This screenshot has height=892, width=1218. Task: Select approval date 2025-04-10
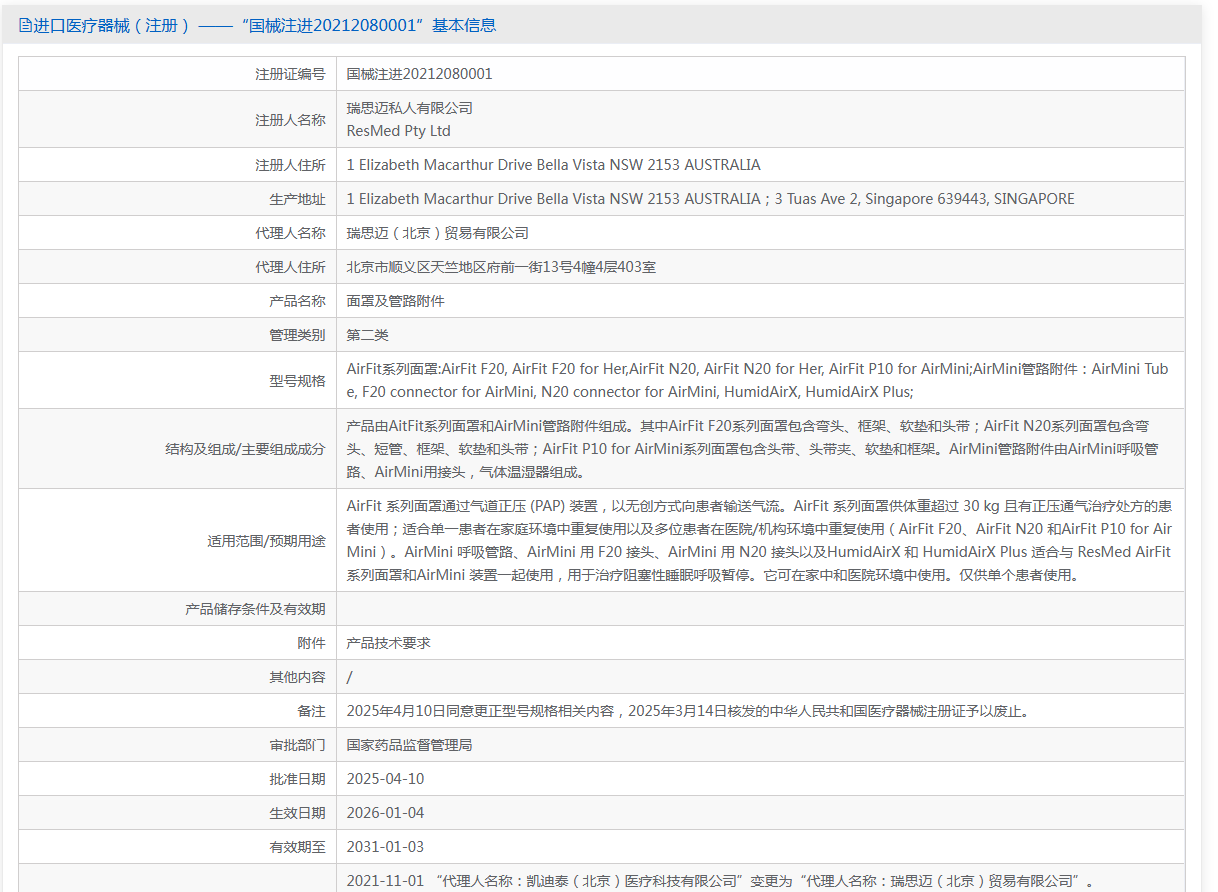pyautogui.click(x=385, y=779)
